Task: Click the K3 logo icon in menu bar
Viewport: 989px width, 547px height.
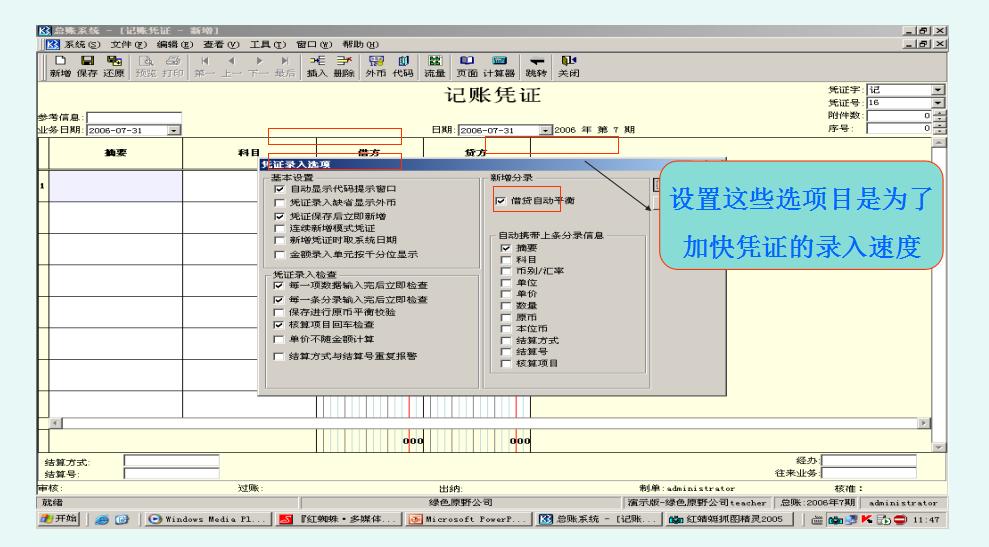Action: point(53,44)
